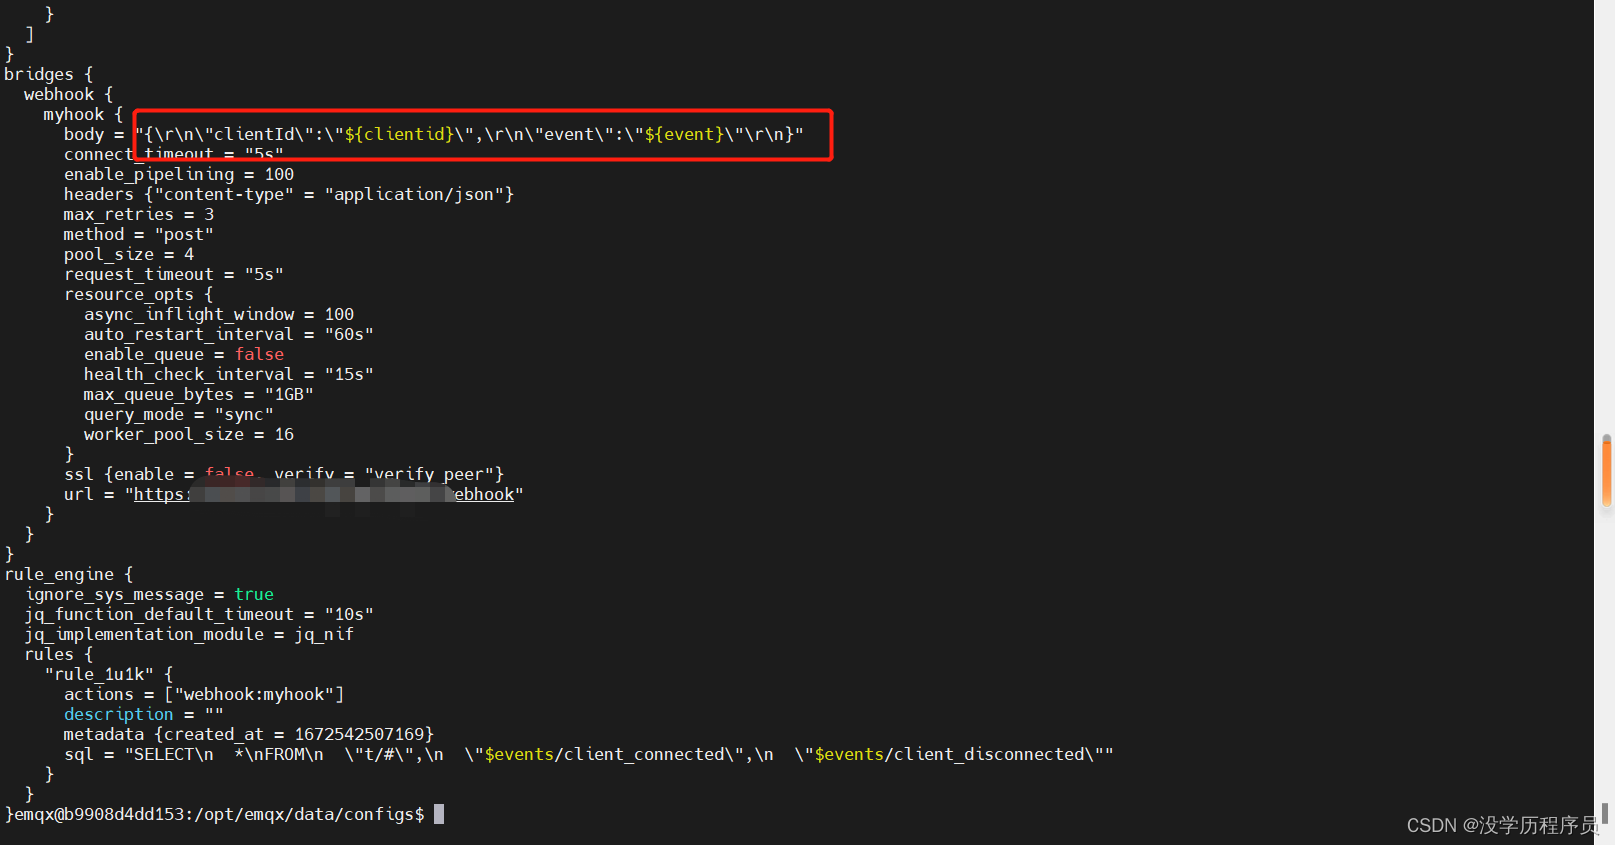
Task: Click 'rule_engine {' line
Action: point(69,574)
